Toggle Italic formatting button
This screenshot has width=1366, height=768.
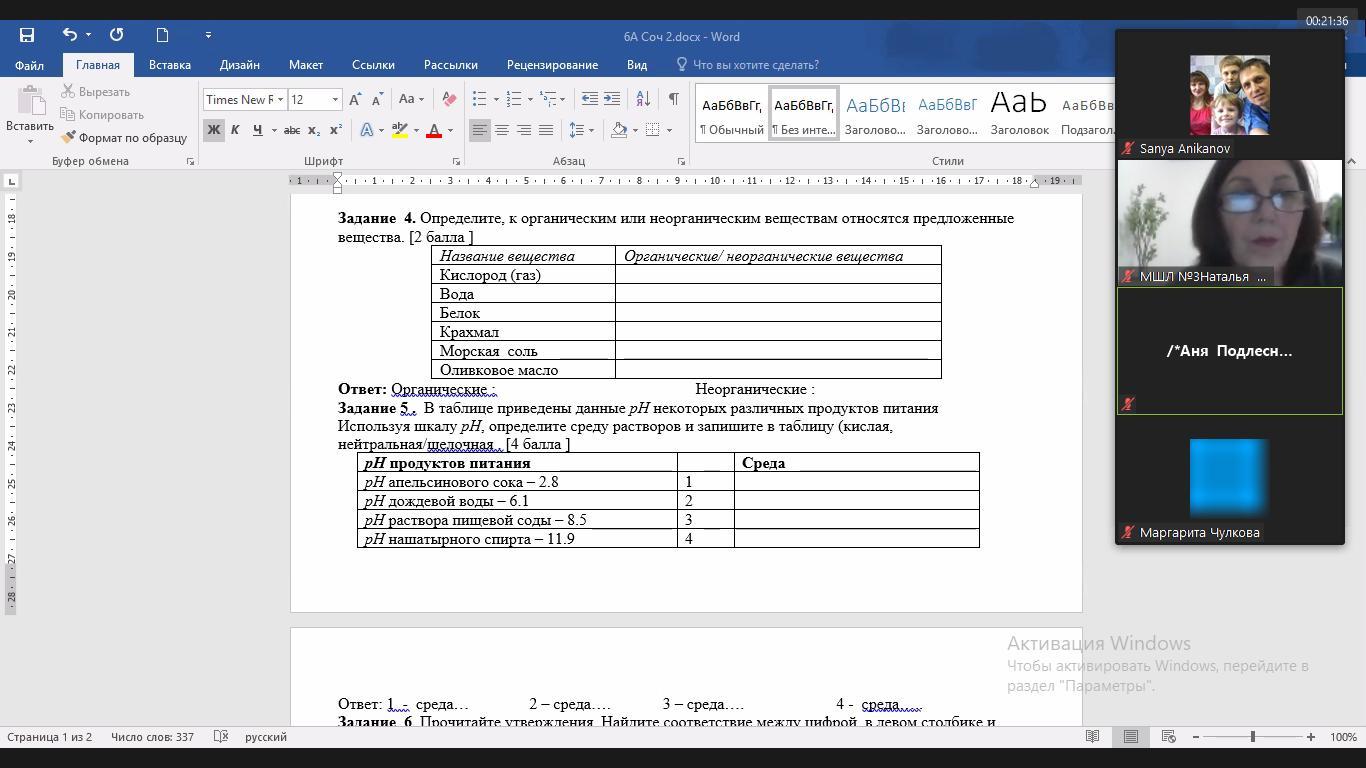pos(235,130)
